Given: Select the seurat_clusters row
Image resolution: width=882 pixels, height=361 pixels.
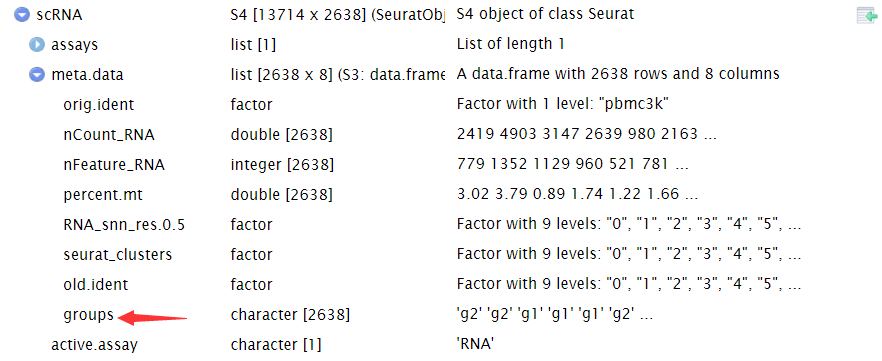Looking at the screenshot, I should pyautogui.click(x=441, y=254).
